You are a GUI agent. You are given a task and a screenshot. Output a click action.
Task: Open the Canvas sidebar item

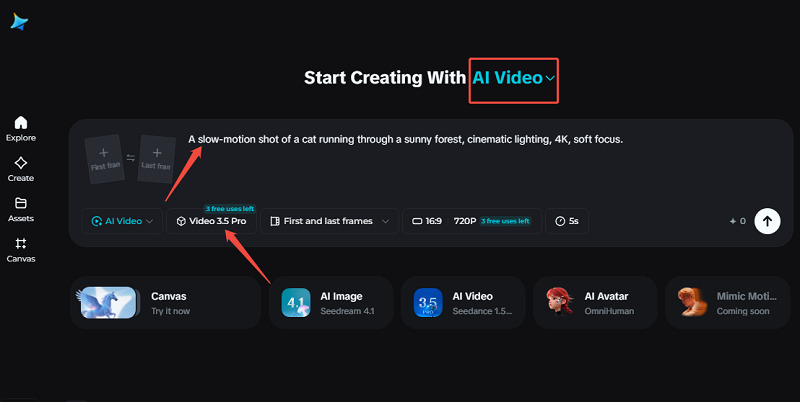(21, 250)
